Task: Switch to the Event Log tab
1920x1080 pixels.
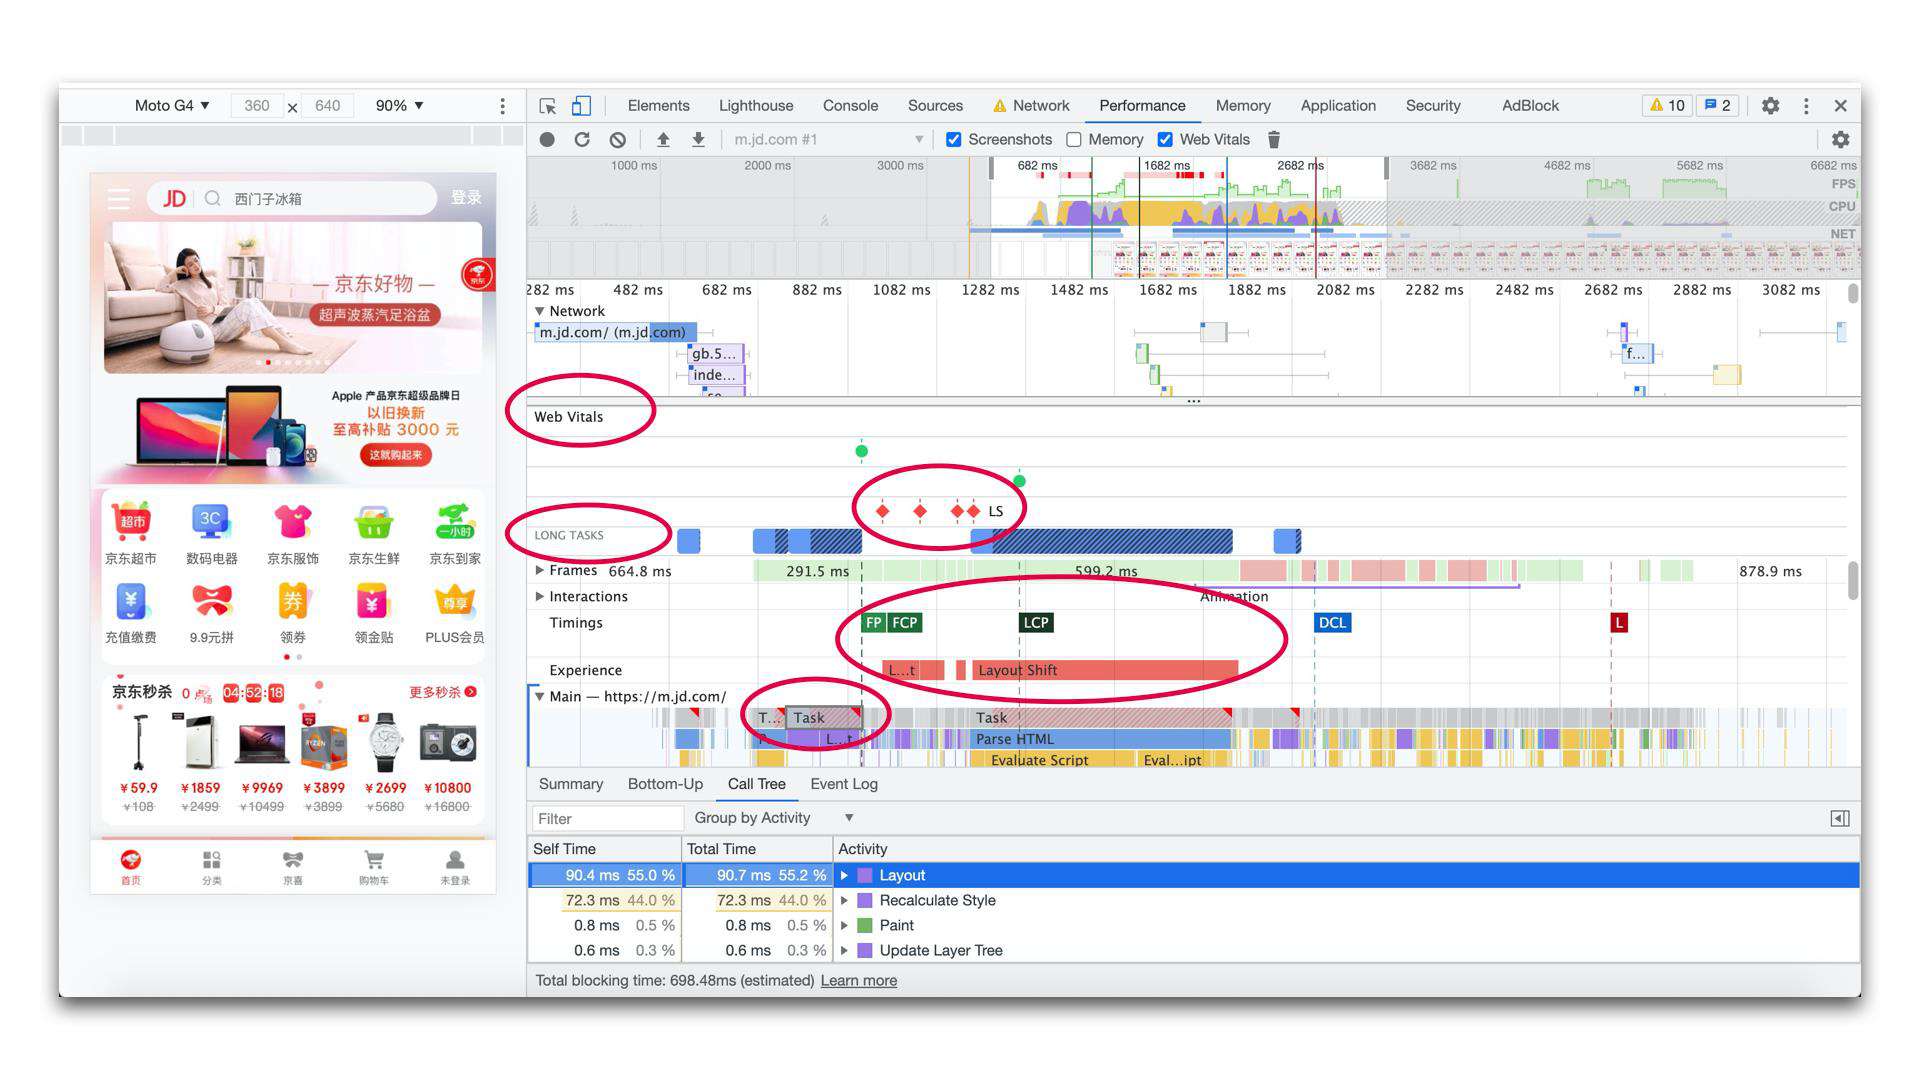Action: click(x=844, y=784)
